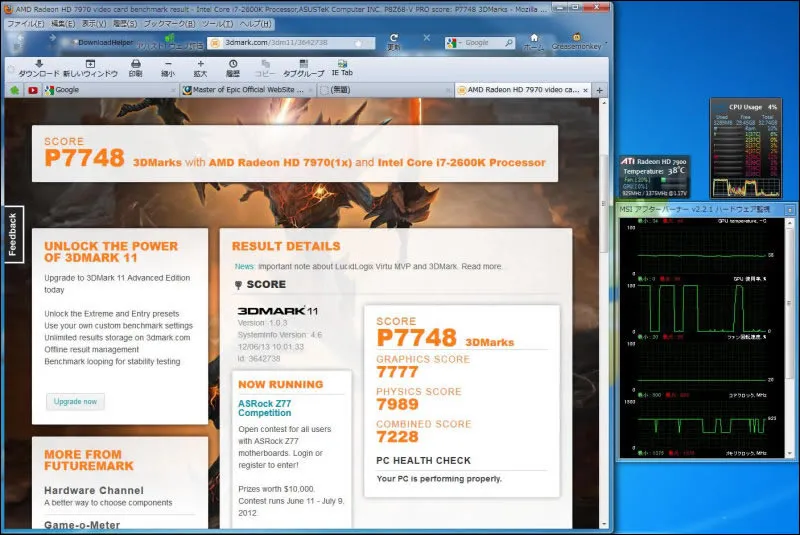The image size is (800, 535).
Task: Click the PC HEALTH CHECK heading
Action: [x=423, y=461]
